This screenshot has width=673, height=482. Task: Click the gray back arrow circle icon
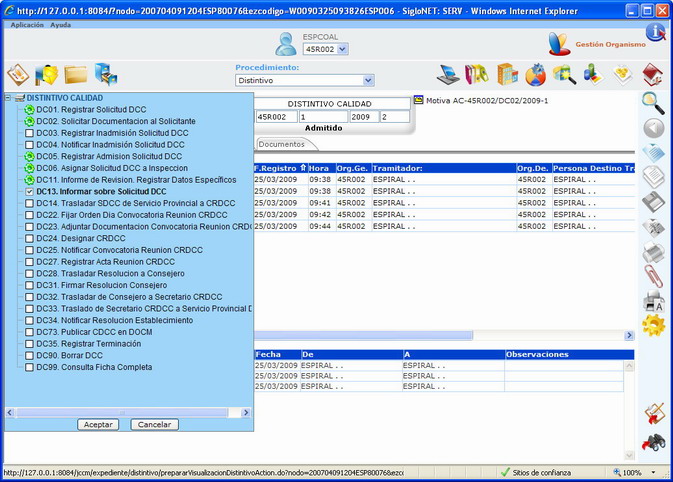[x=654, y=128]
